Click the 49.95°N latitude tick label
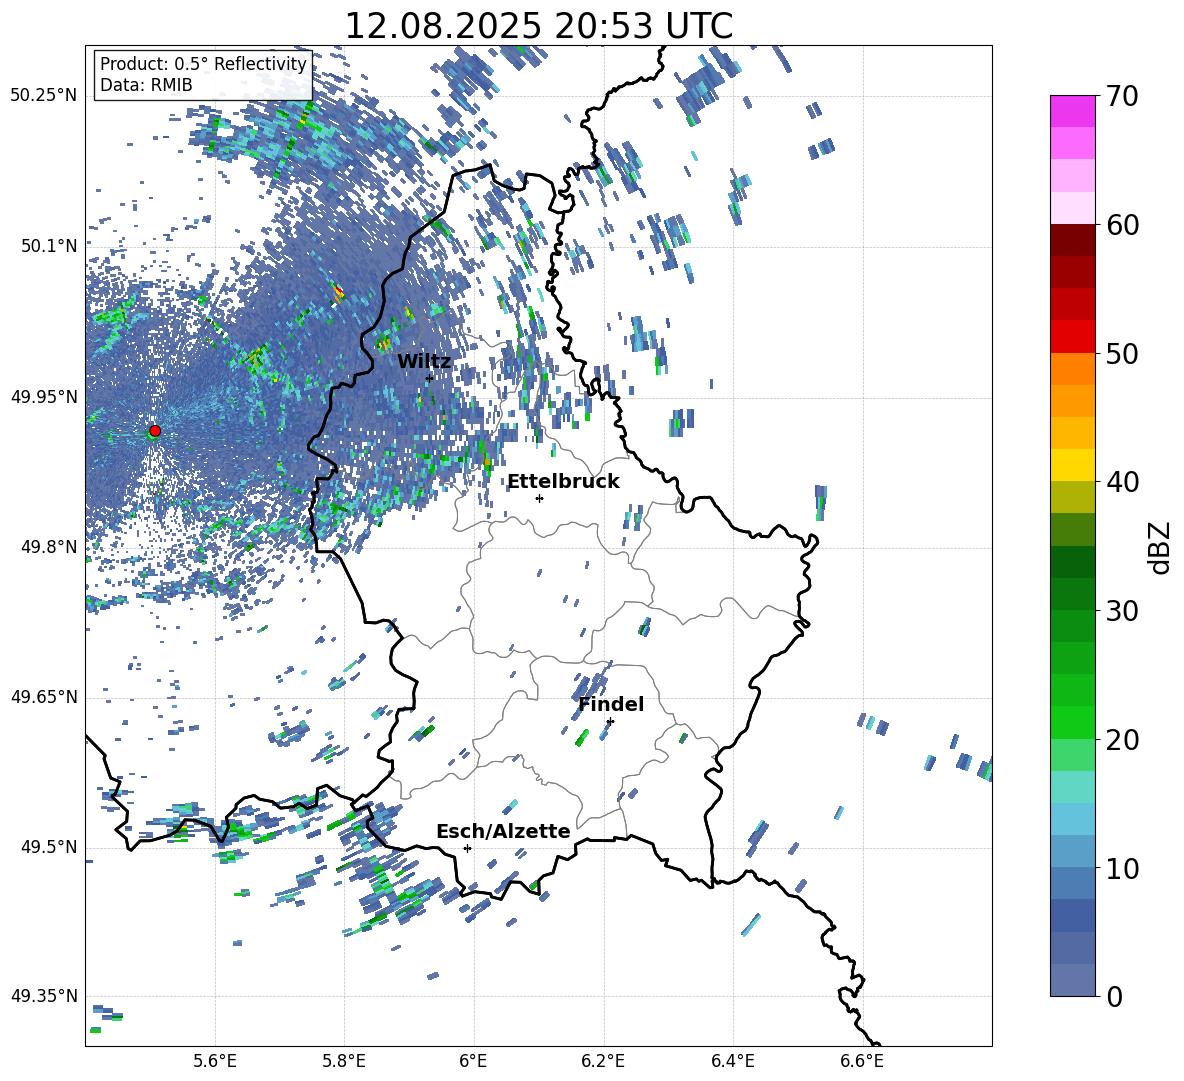Screen dimensions: 1184x1081 [x=44, y=396]
